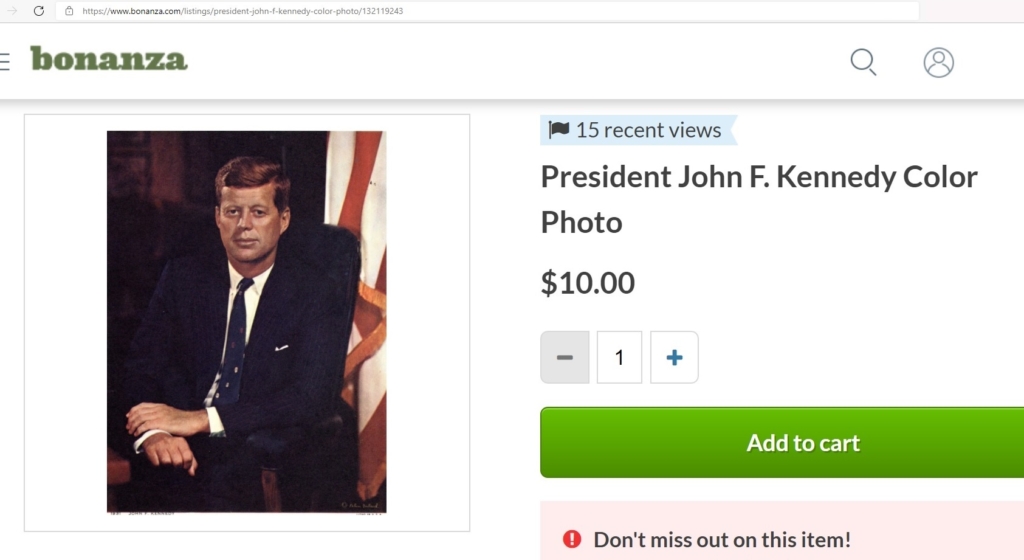Screen dimensions: 1024x560
Task: Click the quantity field showing 1
Action: 619,357
